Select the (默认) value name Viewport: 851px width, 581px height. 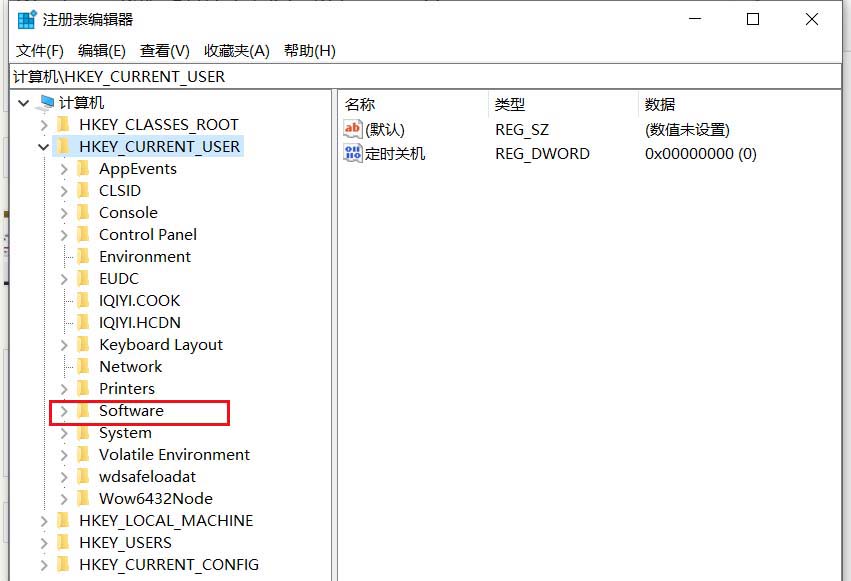(385, 130)
